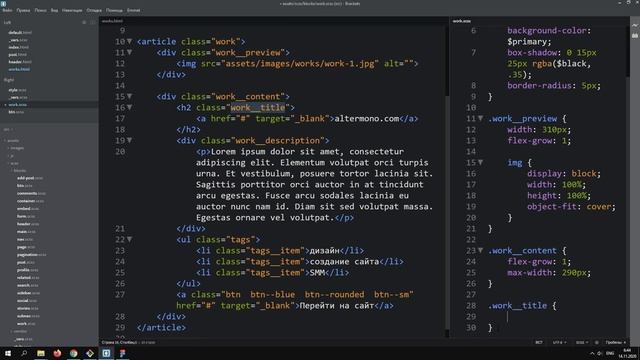Open profile.scss in the file tree

[x=27, y=270]
